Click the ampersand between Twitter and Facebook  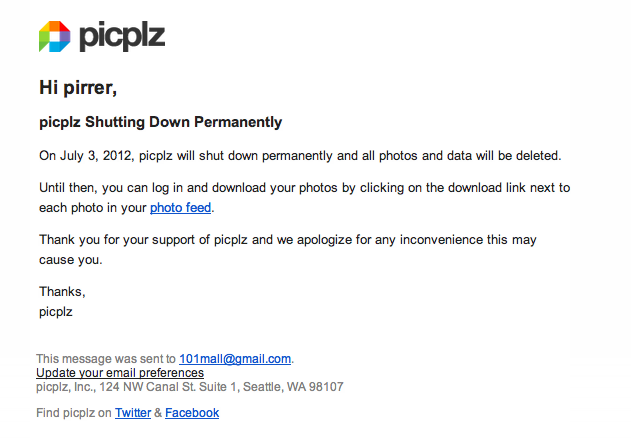click(x=158, y=413)
